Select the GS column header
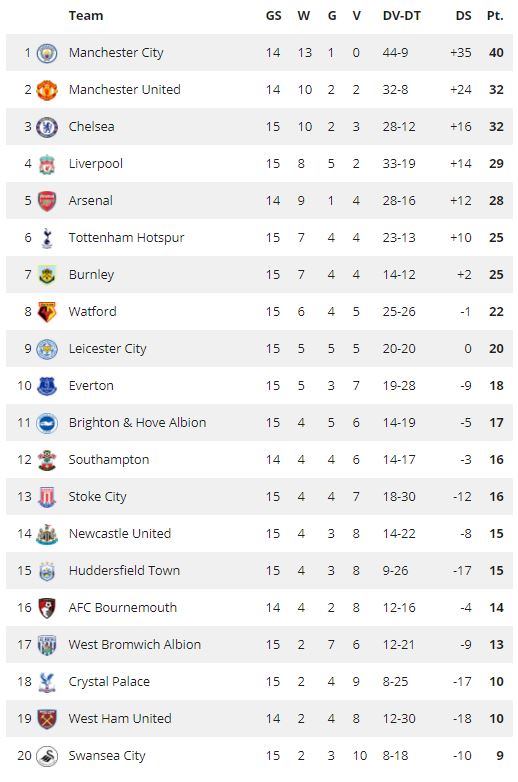 [273, 15]
